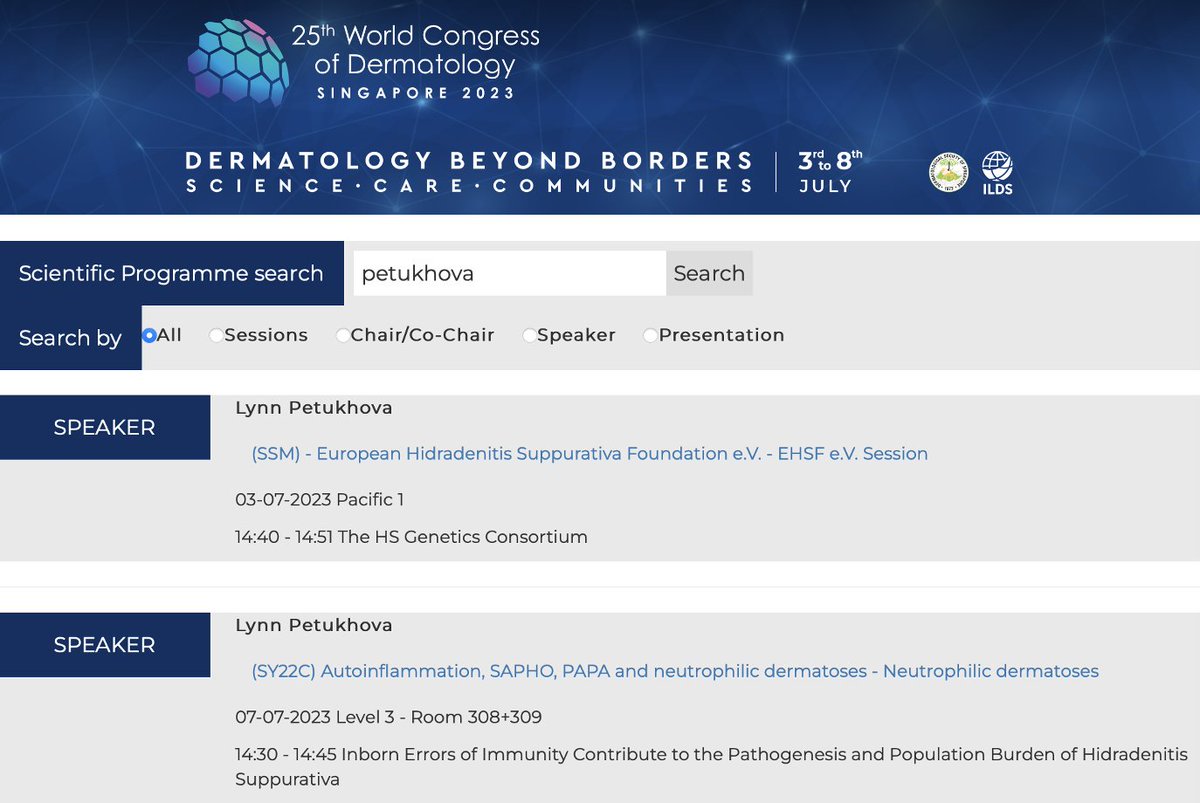This screenshot has height=803, width=1200.
Task: Click the SPEAKER label for Inborn Errors talk
Action: (105, 645)
